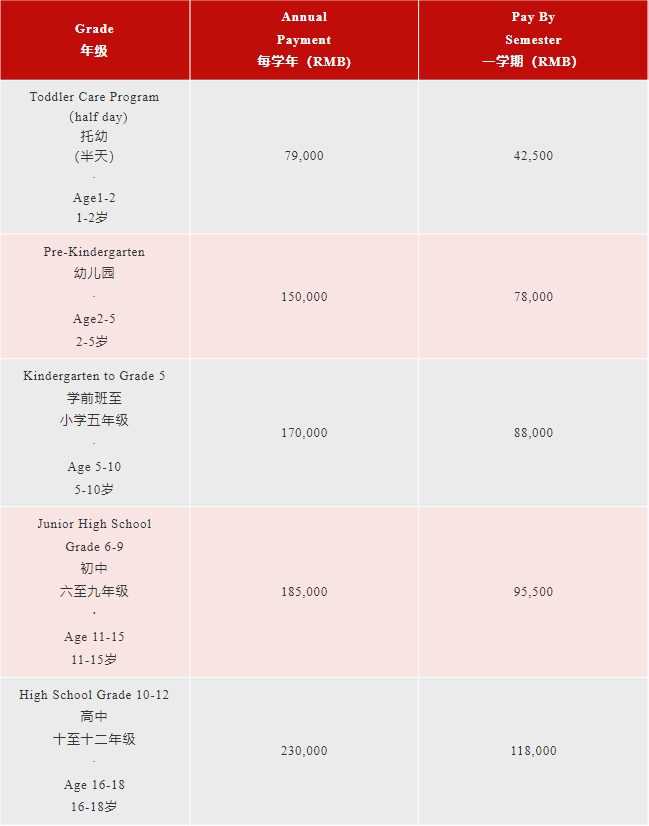649x826 pixels.
Task: Click the 88,000 semester amount
Action: (533, 433)
